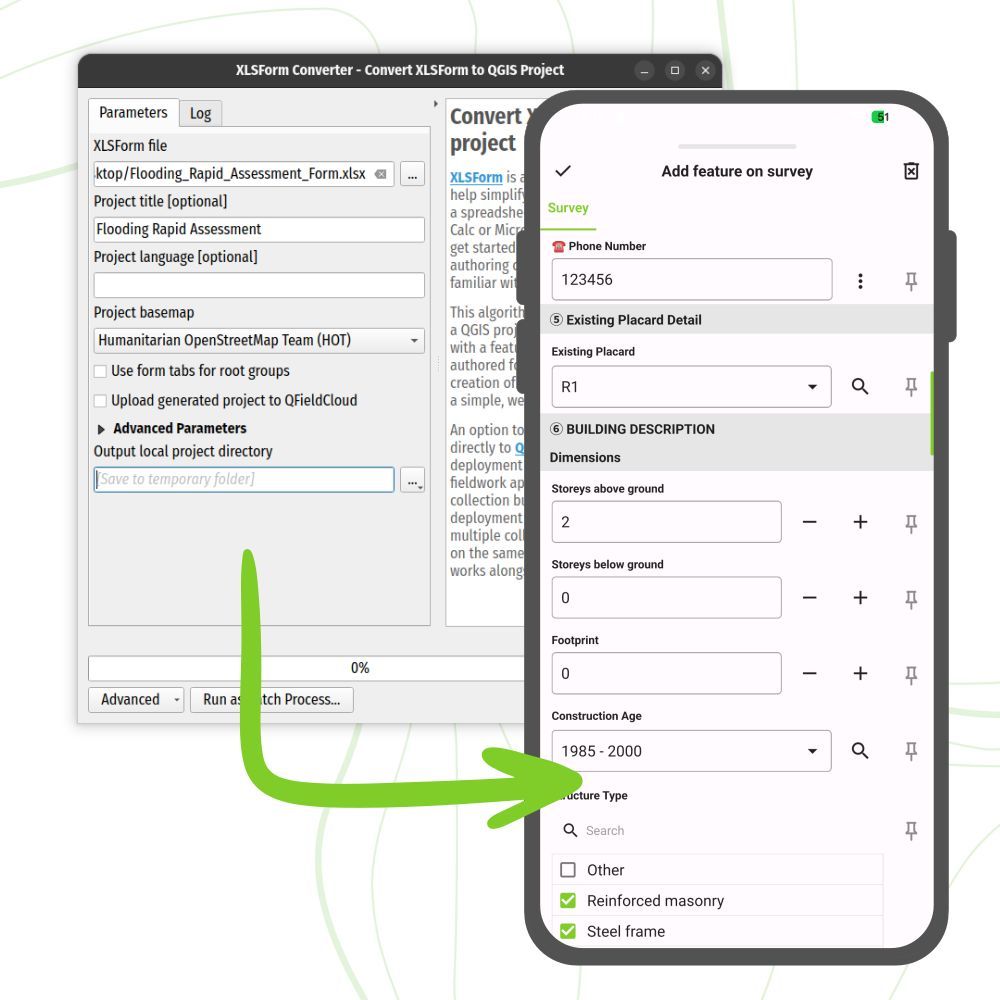Pin the Existing Placard field
This screenshot has height=1000, width=1000.
pyautogui.click(x=911, y=386)
